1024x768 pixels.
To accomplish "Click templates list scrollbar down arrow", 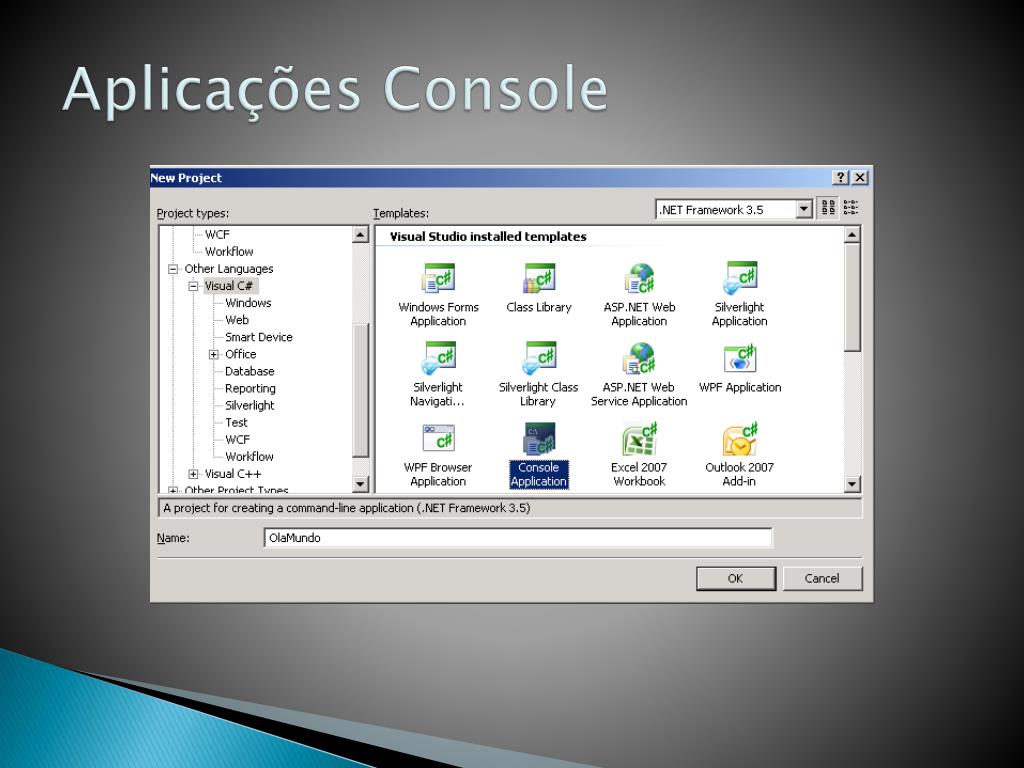I will [852, 484].
